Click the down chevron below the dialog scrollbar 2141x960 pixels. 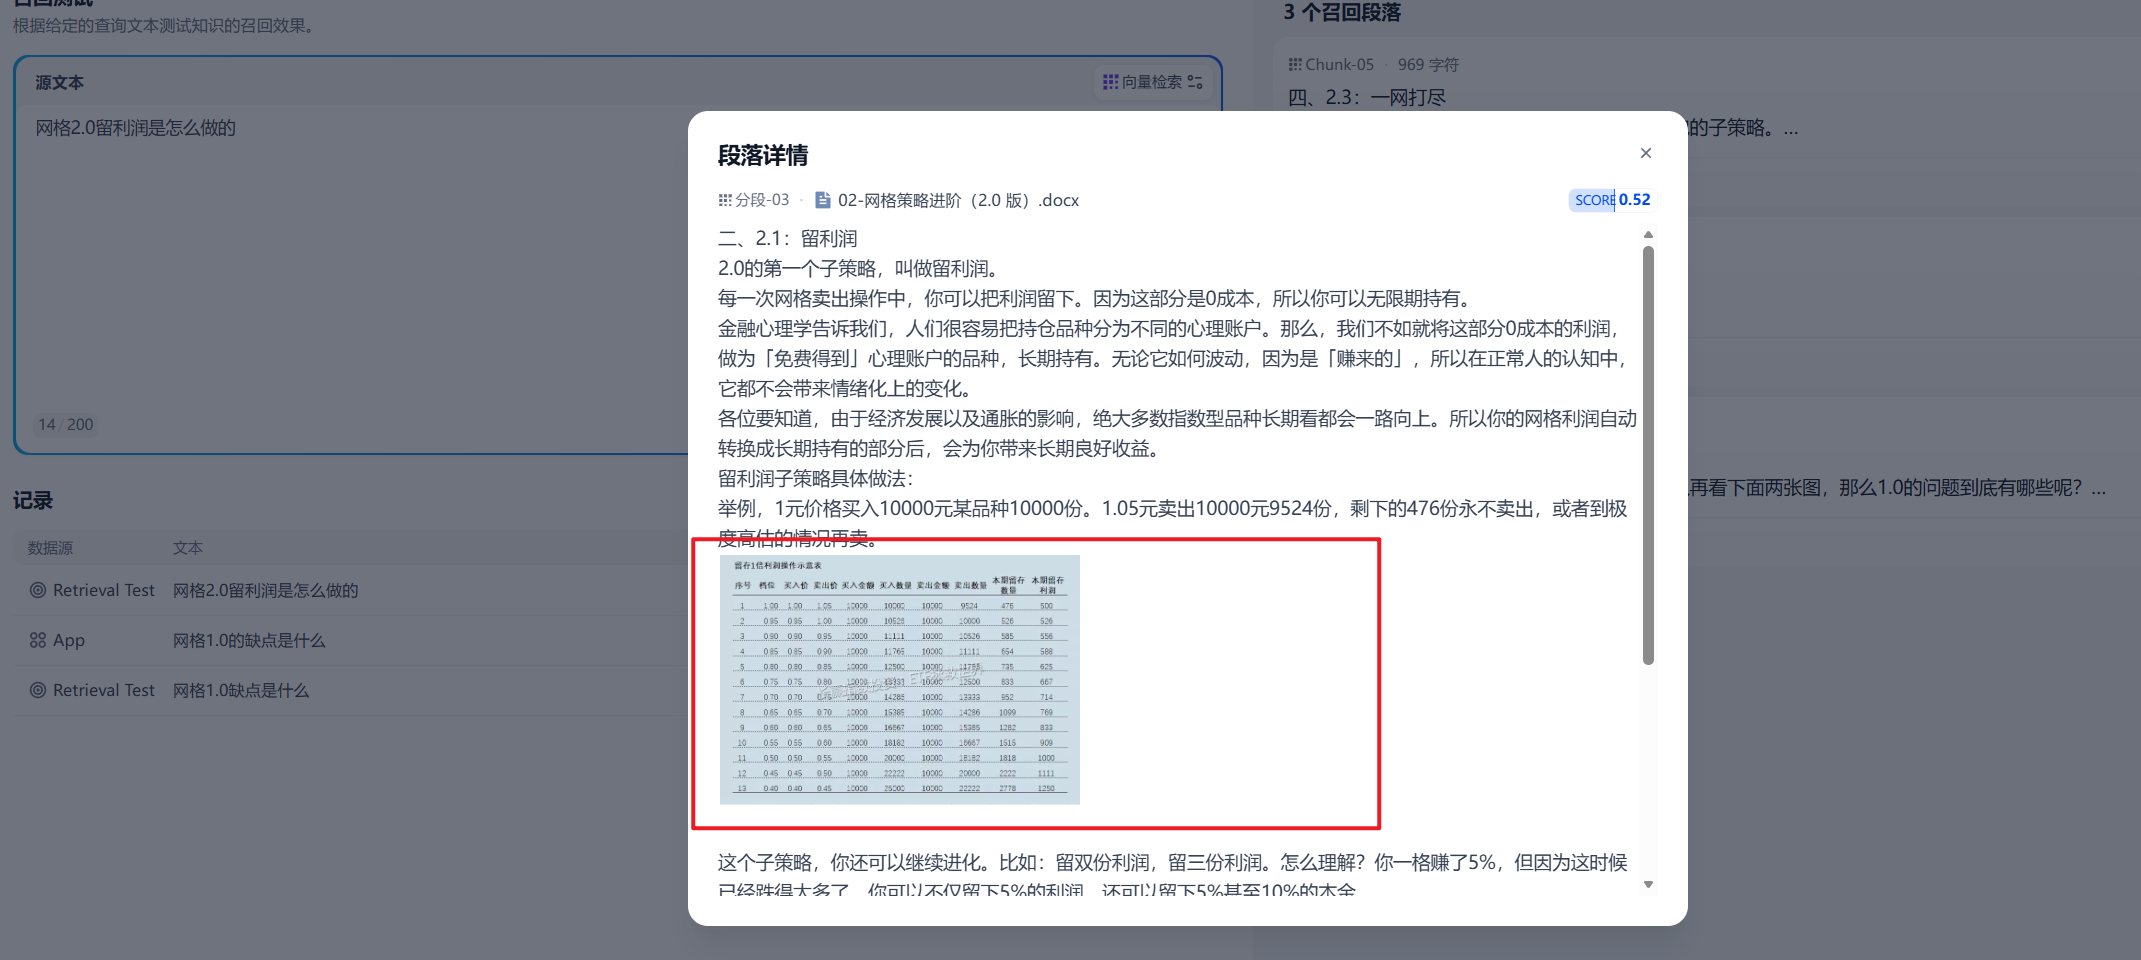[1649, 884]
